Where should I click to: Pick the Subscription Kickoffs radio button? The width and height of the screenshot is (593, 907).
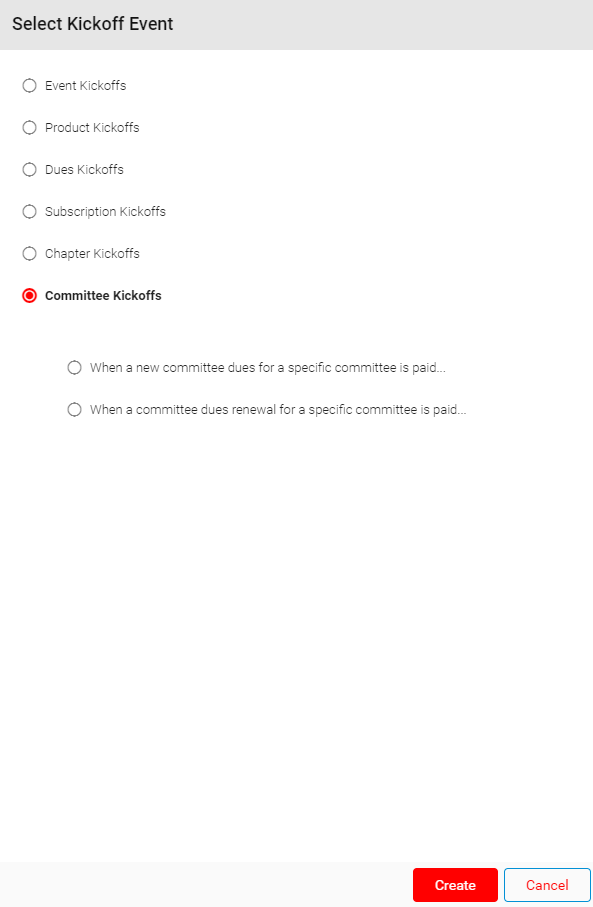coord(30,212)
